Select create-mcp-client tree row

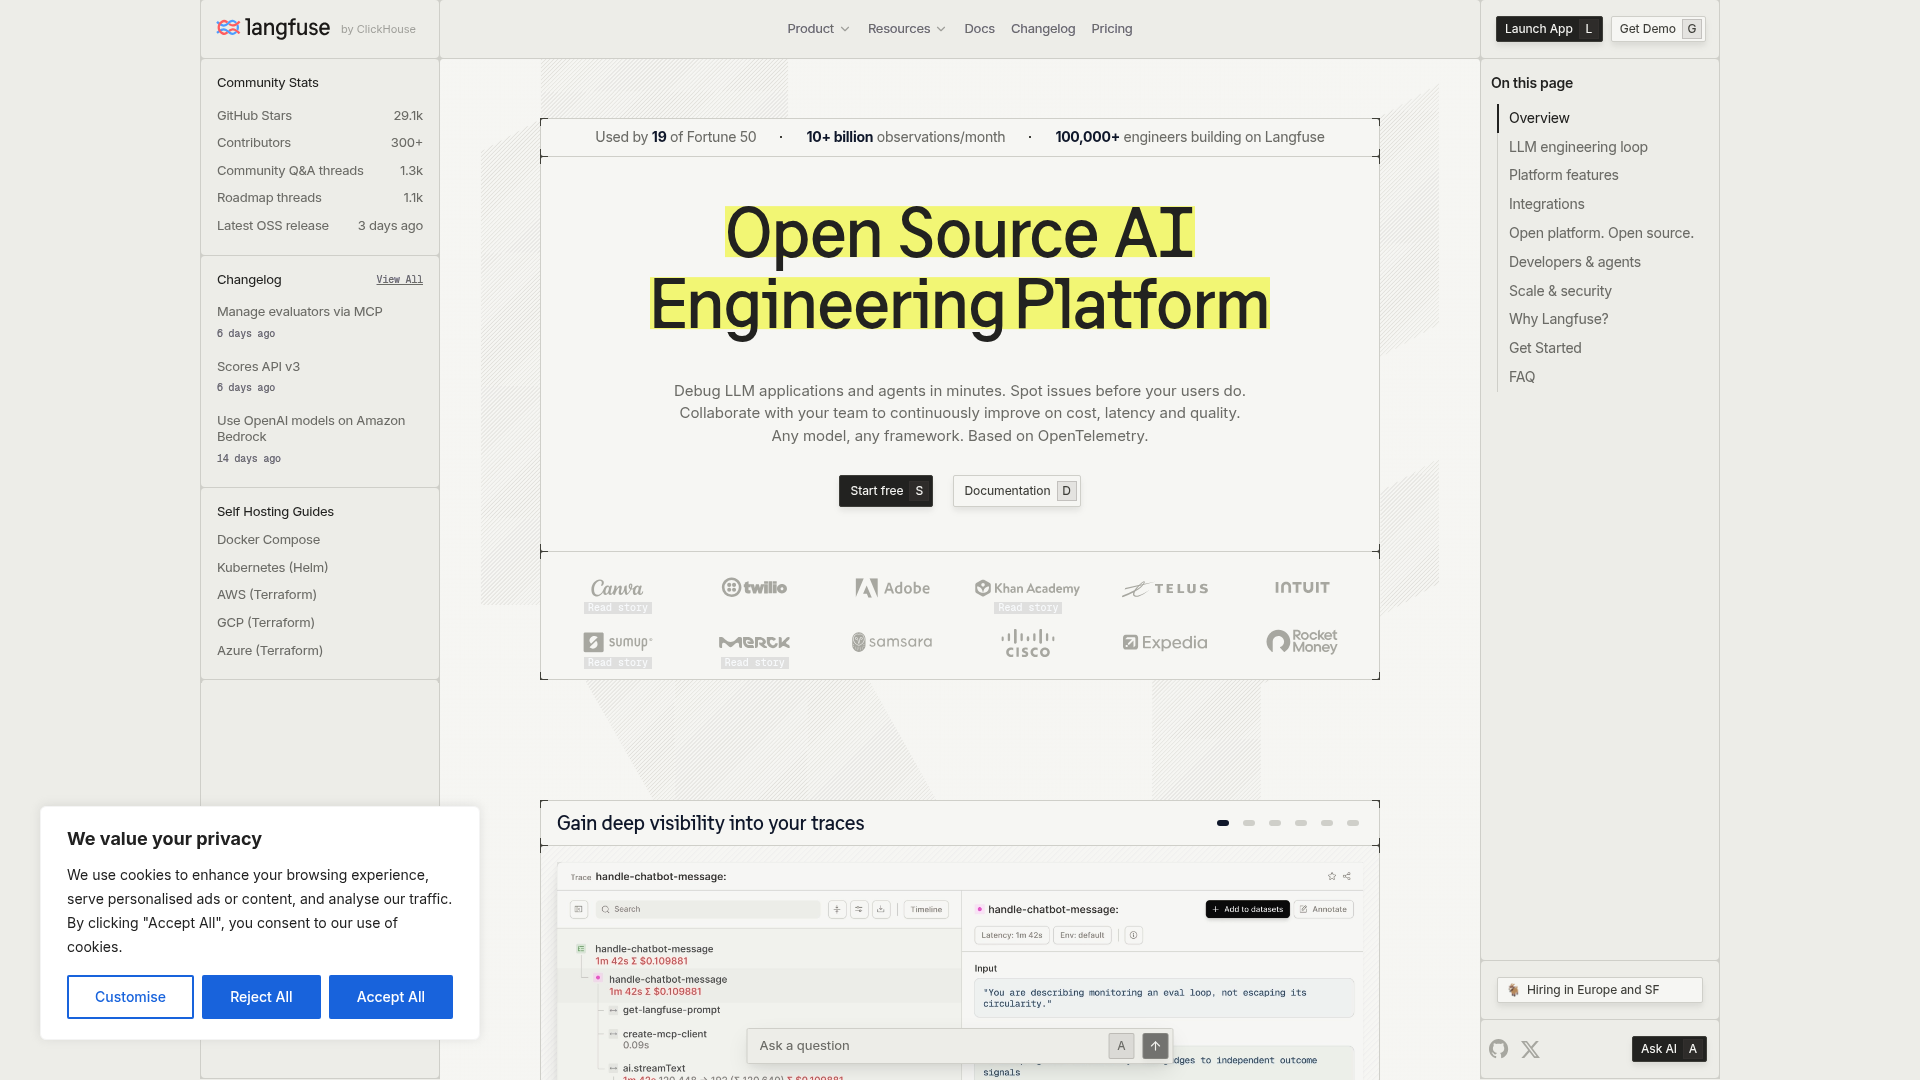tap(664, 1034)
